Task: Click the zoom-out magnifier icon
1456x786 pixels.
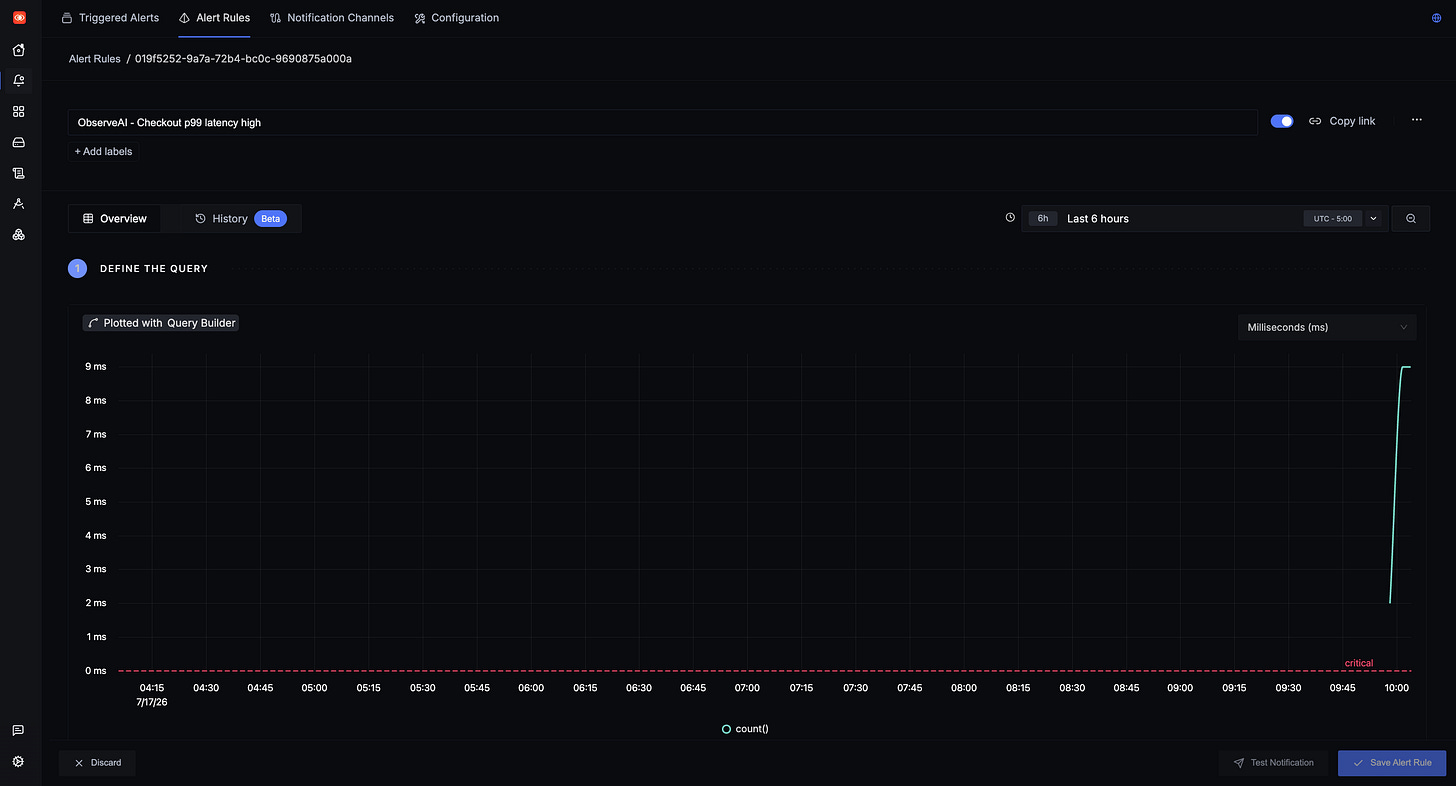Action: click(1411, 218)
